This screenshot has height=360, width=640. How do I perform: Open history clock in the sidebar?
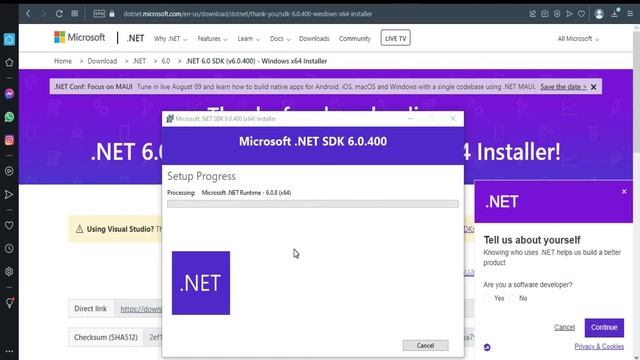tap(9, 249)
